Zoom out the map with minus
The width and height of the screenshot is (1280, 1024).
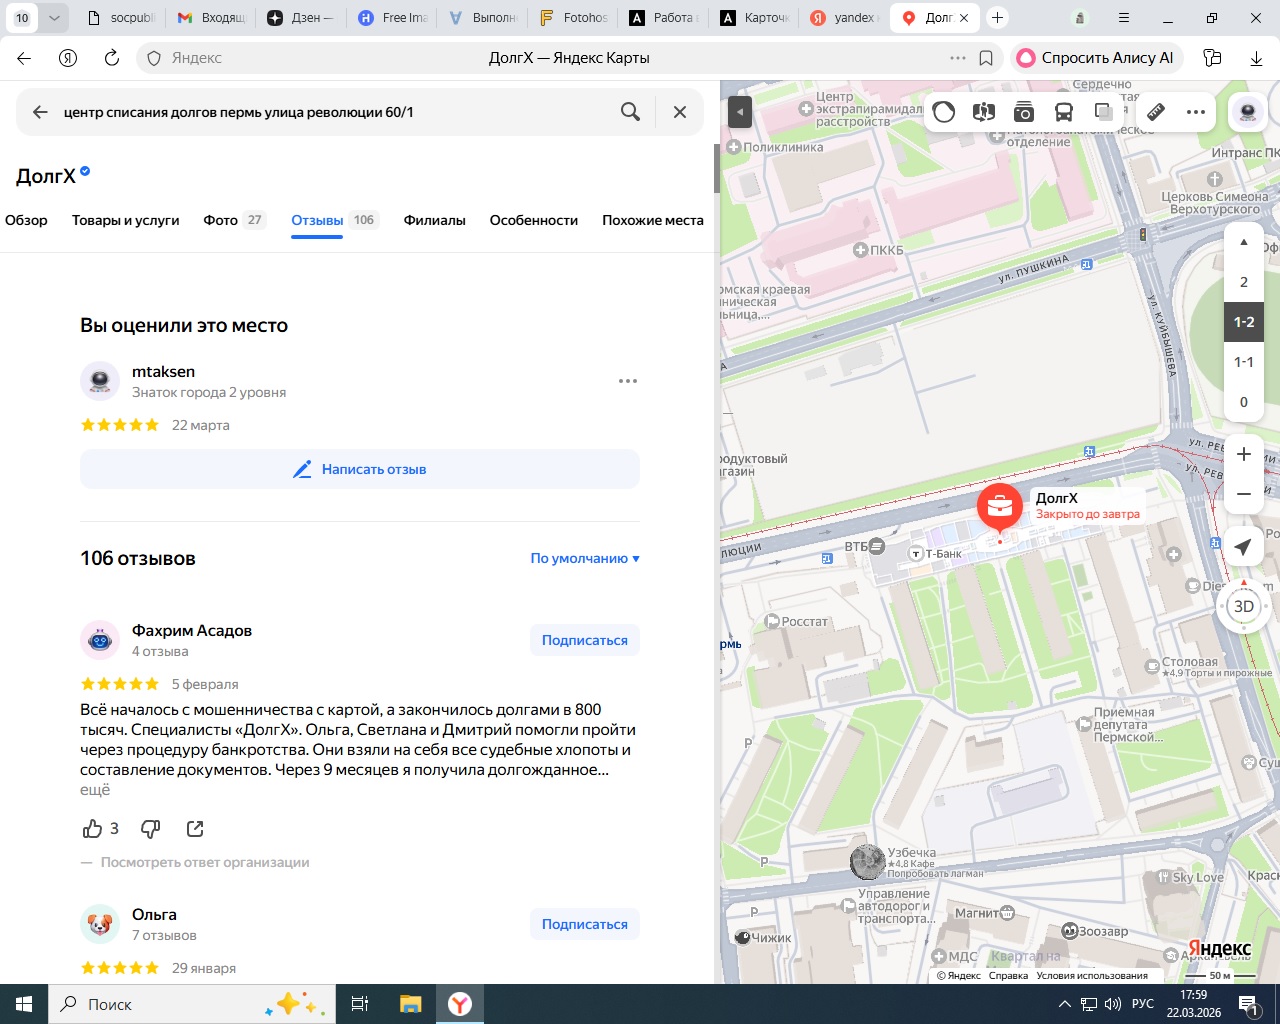(1244, 494)
